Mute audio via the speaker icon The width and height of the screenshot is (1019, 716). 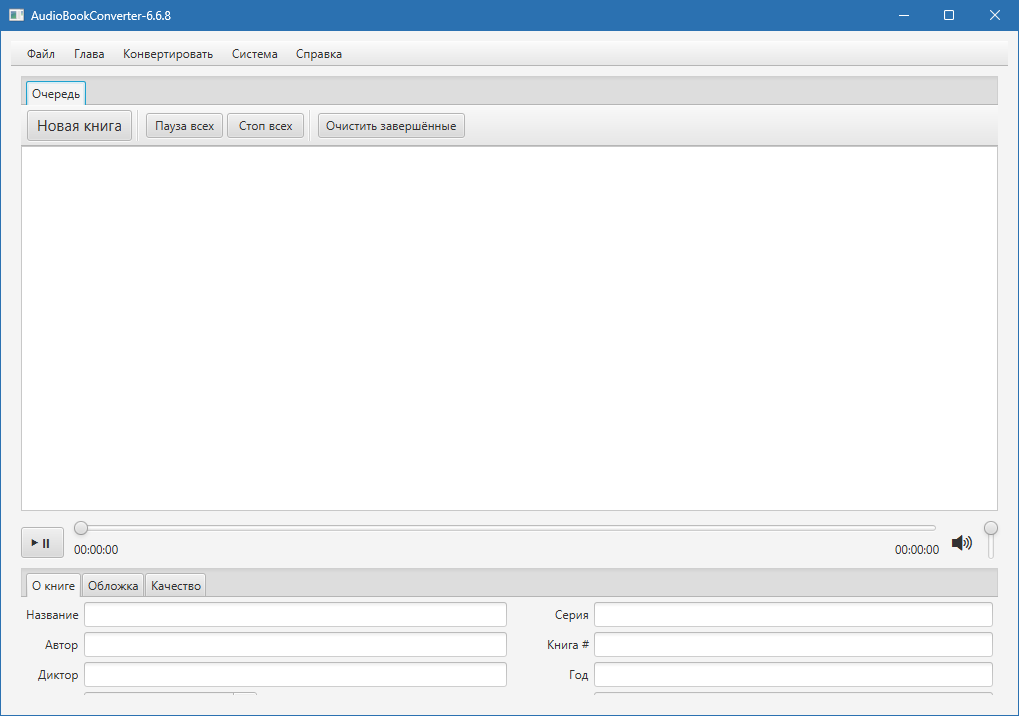click(961, 542)
